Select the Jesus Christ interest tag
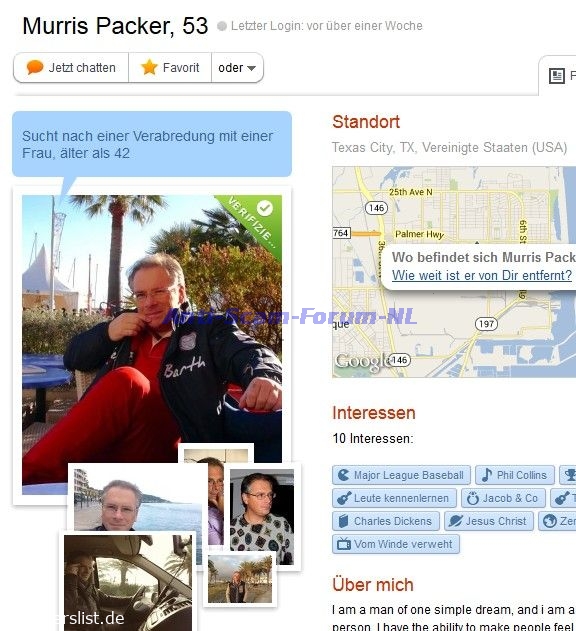The height and width of the screenshot is (631, 576). 489,521
